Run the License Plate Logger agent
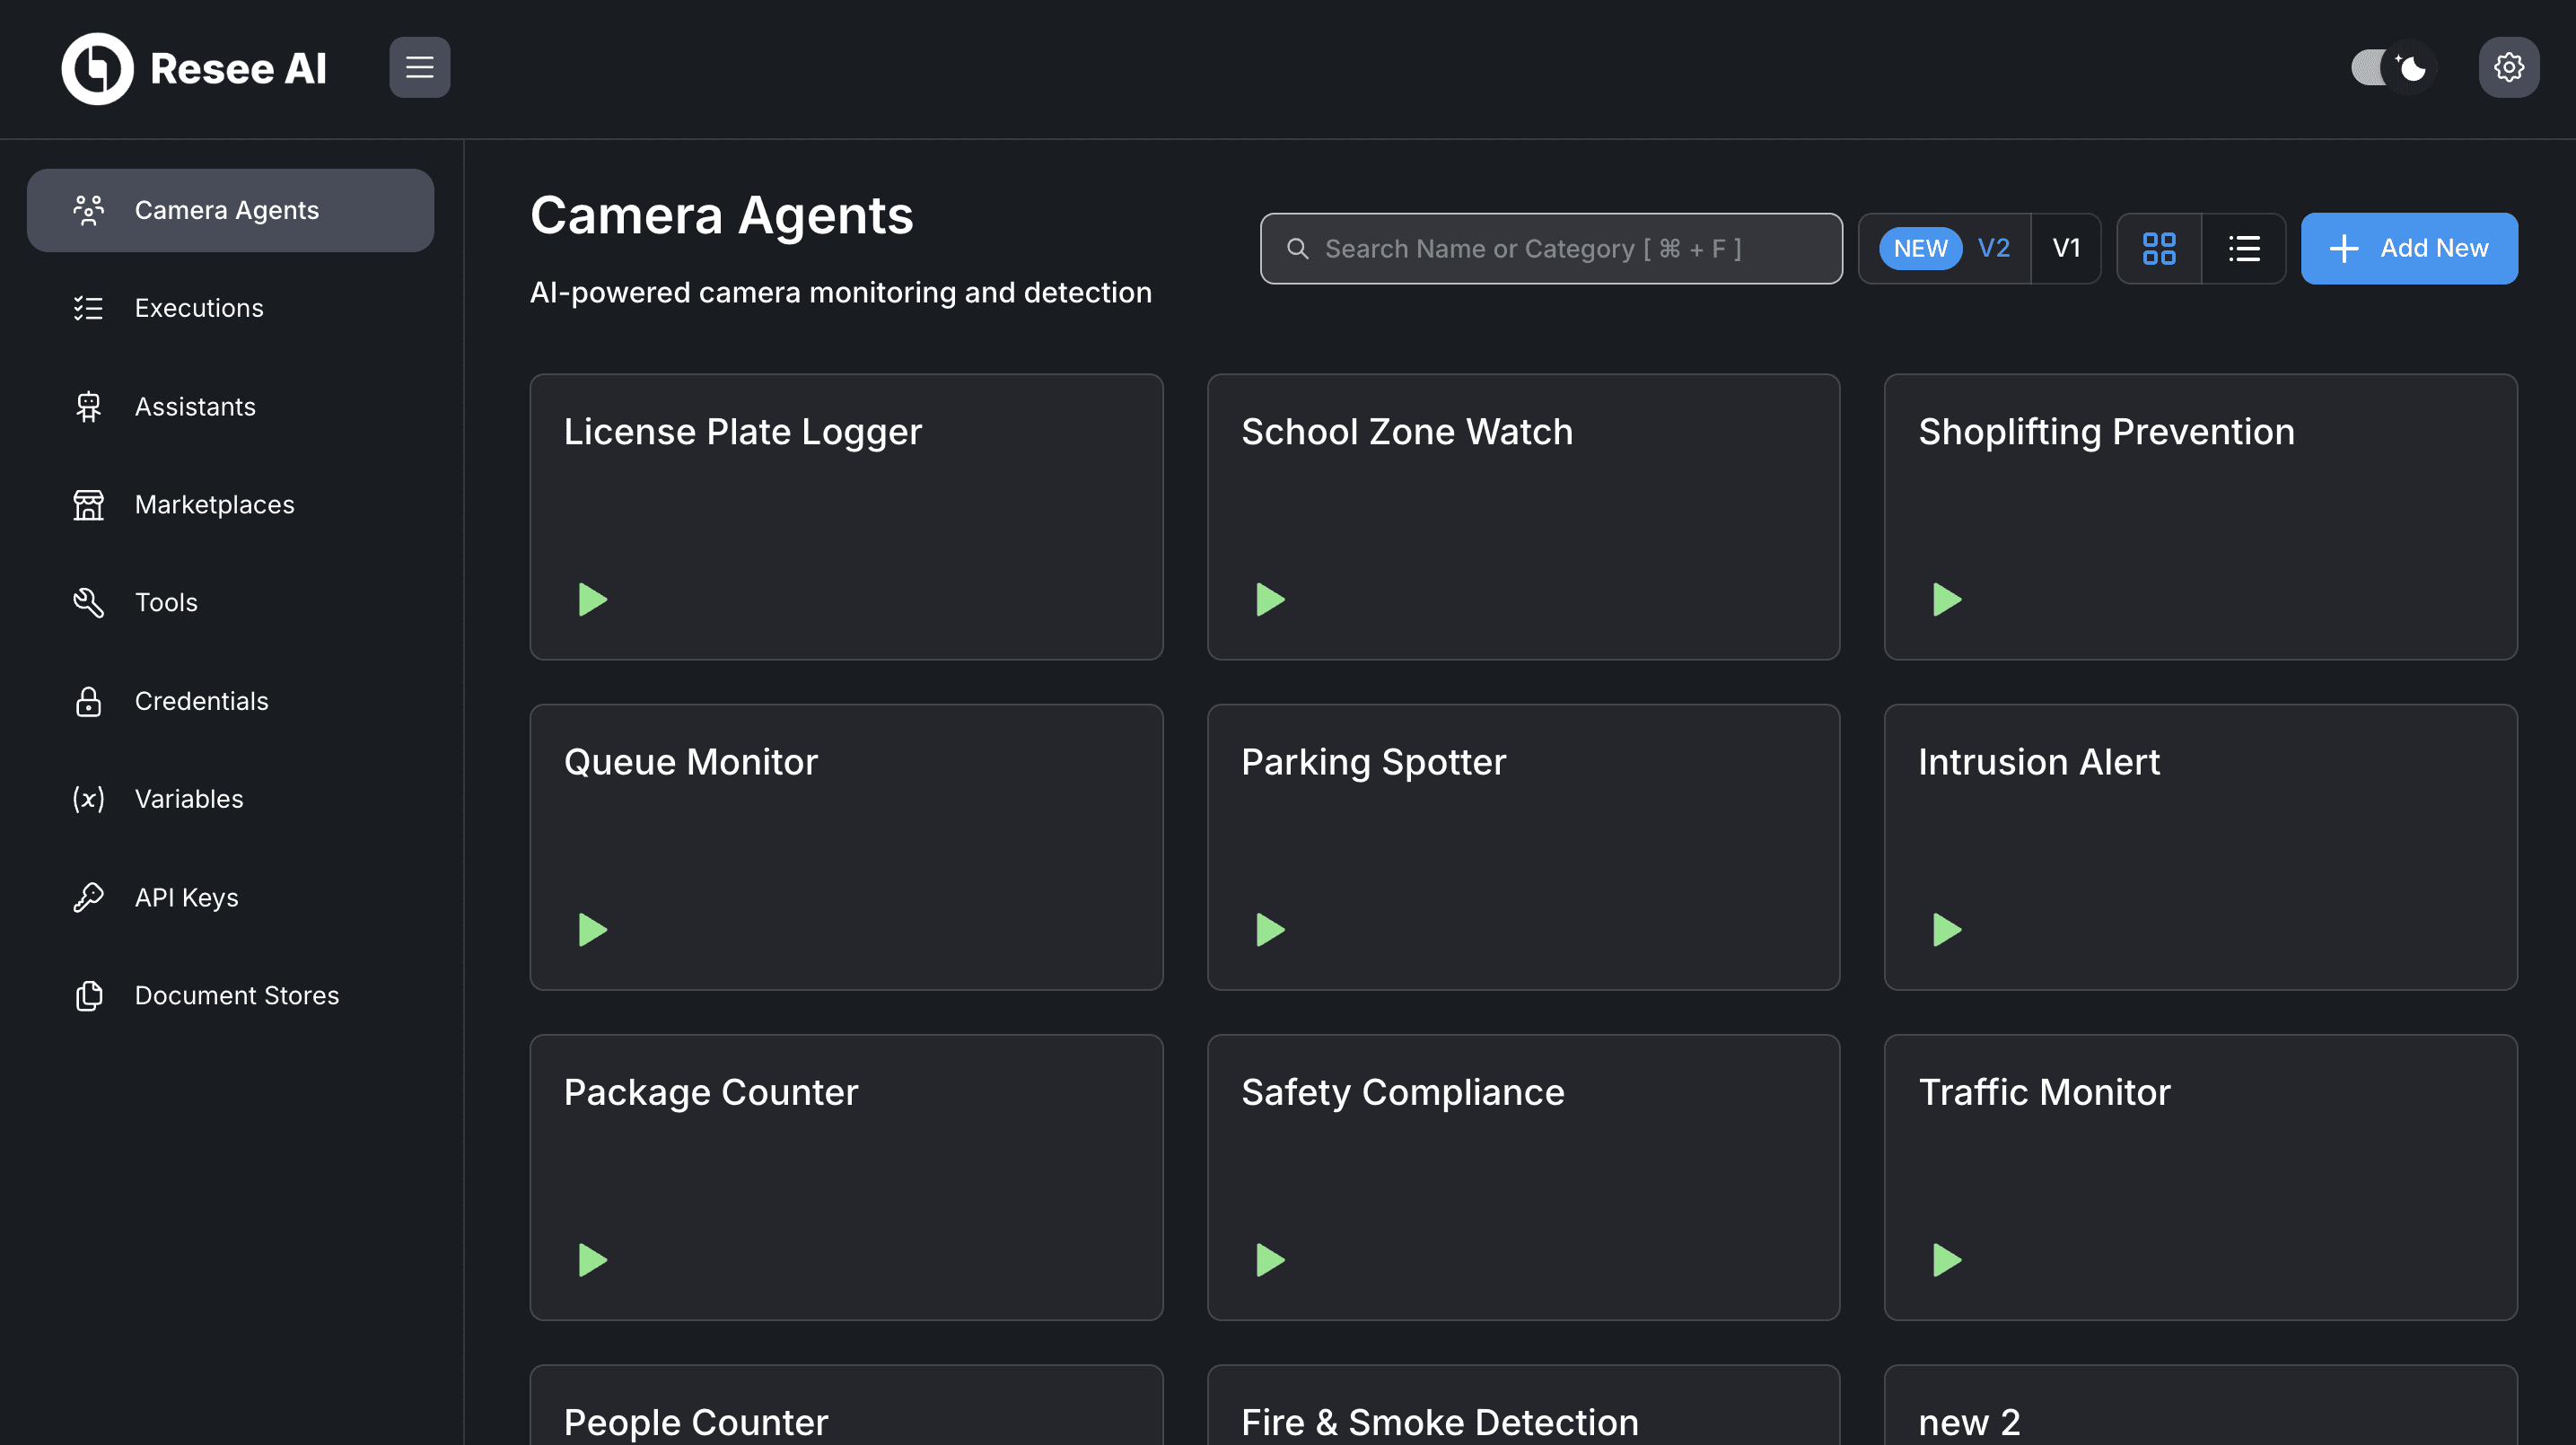Viewport: 2576px width, 1445px height. pyautogui.click(x=592, y=599)
